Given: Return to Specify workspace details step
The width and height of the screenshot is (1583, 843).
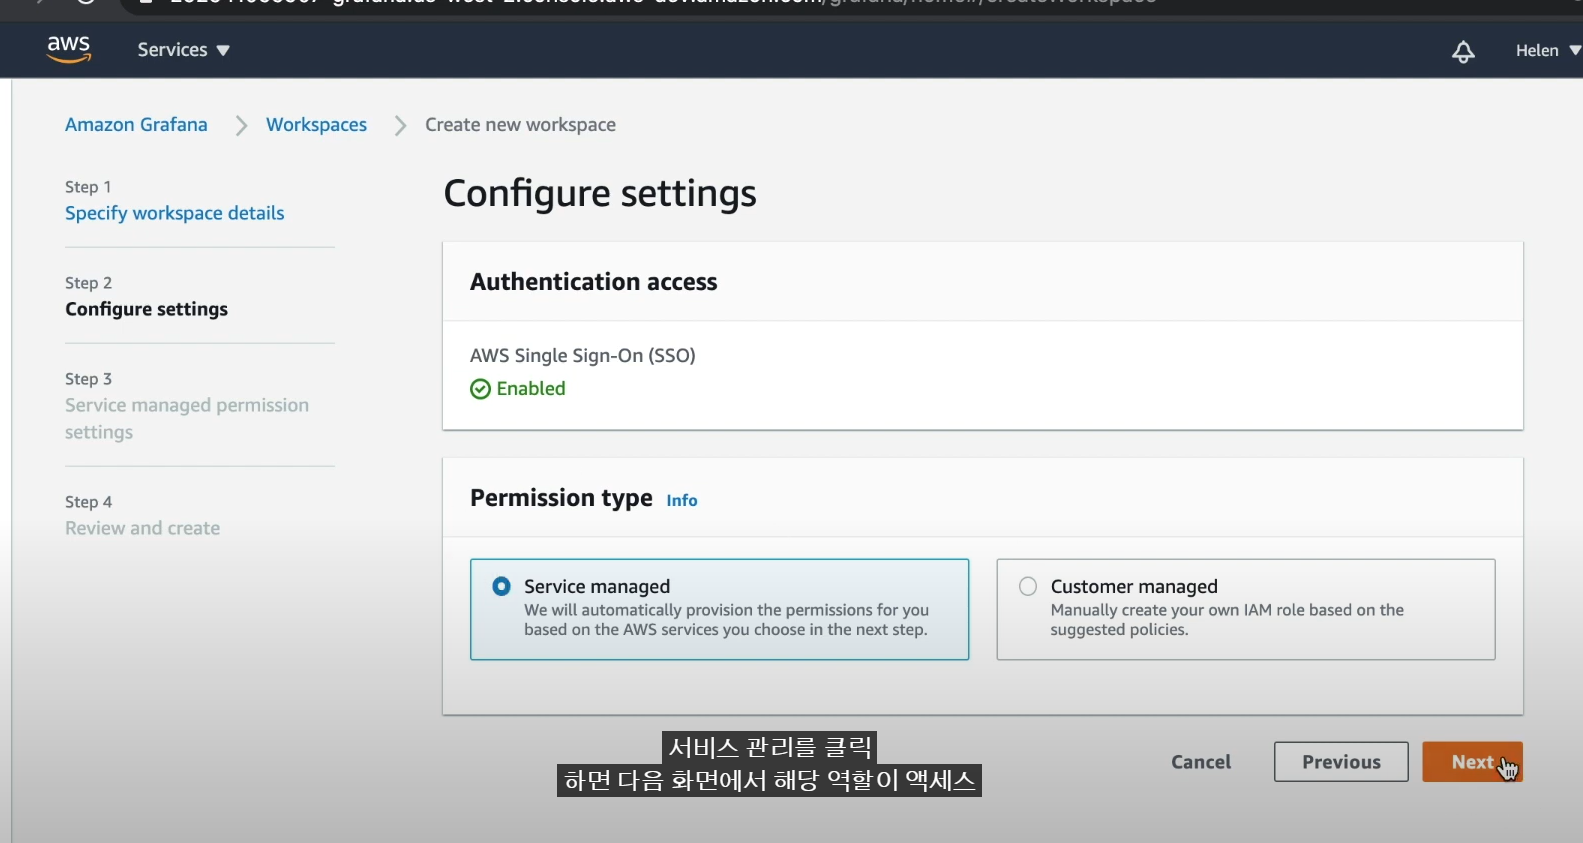Looking at the screenshot, I should [175, 213].
